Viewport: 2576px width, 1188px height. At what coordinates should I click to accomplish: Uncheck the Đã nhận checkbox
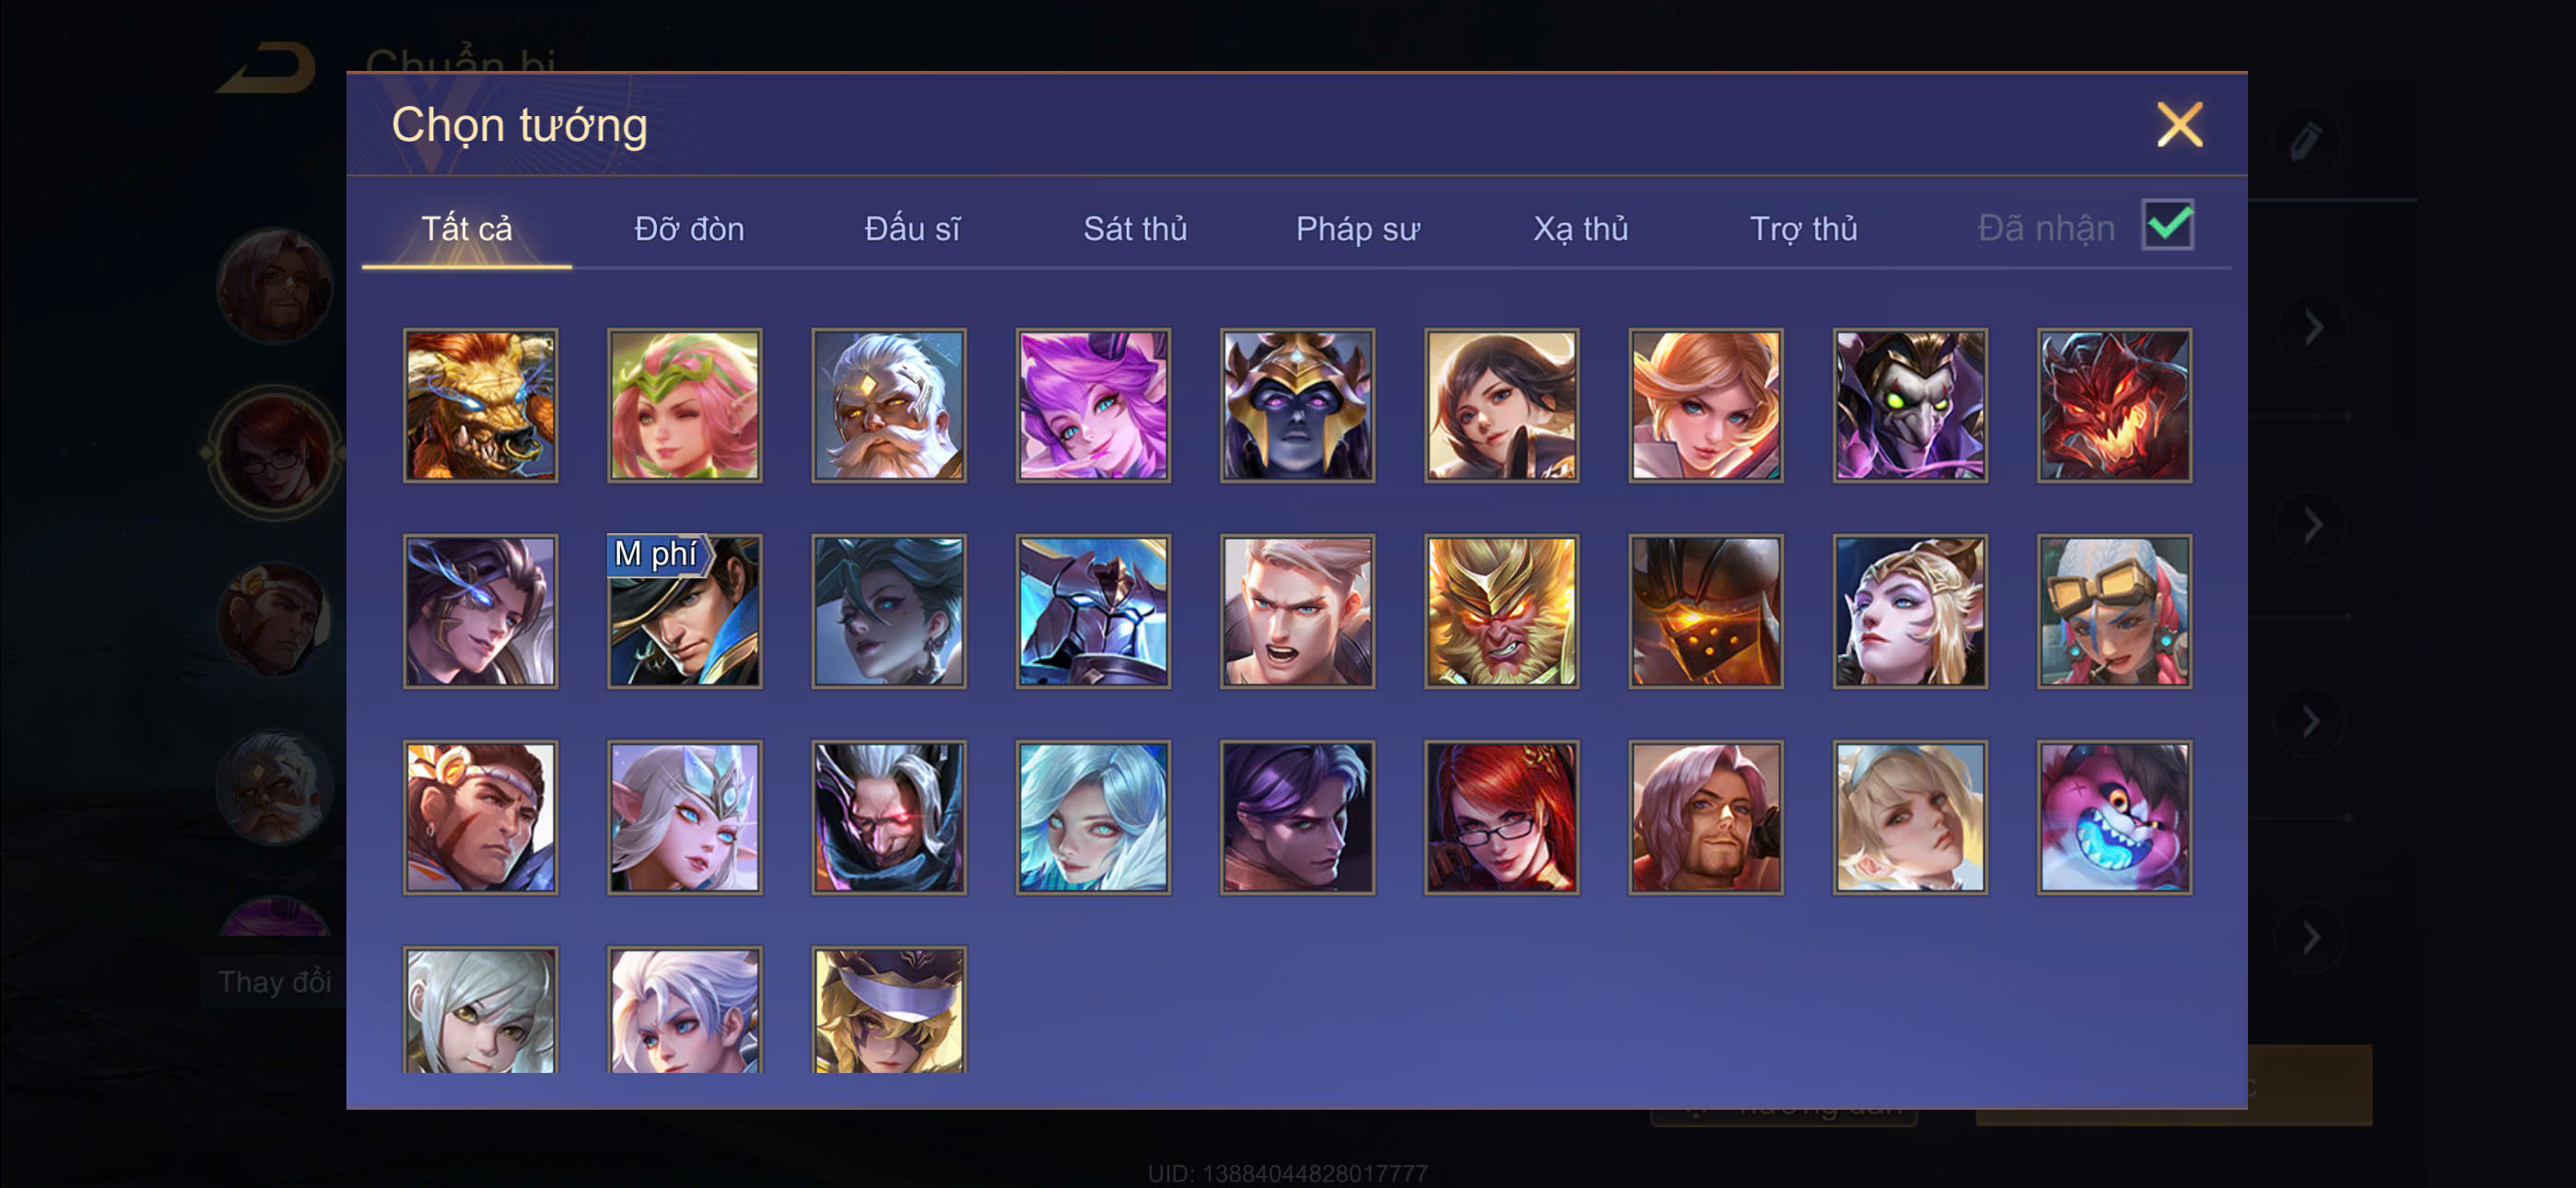click(x=2168, y=225)
